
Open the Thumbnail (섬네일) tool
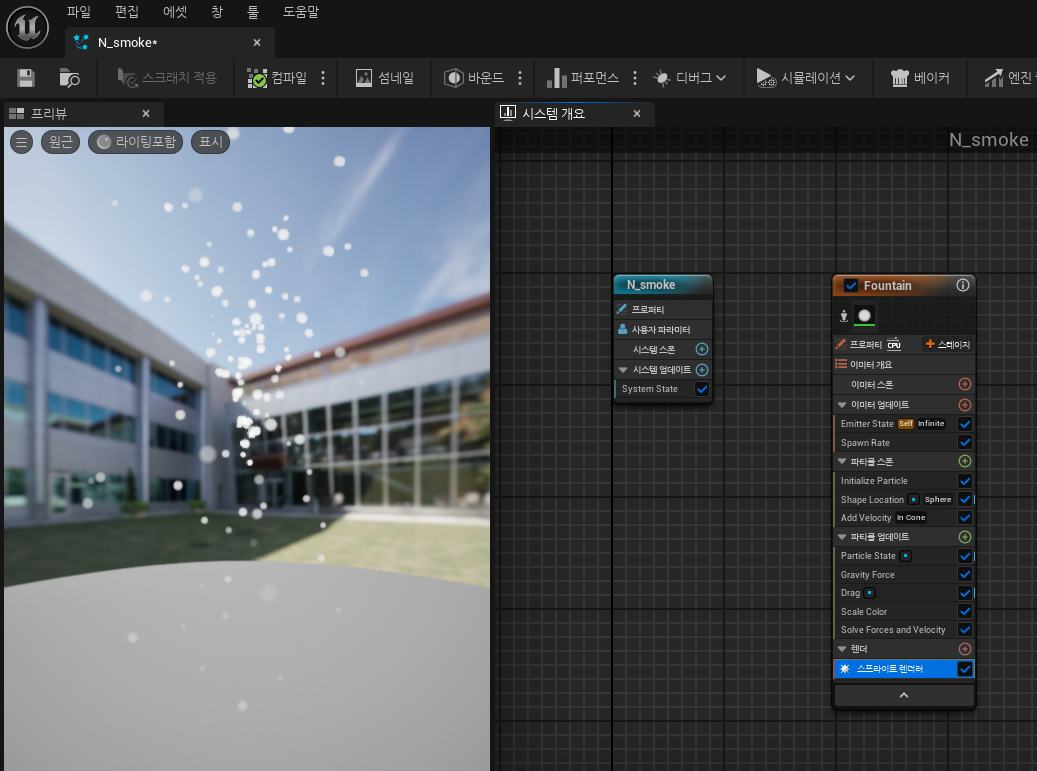384,78
